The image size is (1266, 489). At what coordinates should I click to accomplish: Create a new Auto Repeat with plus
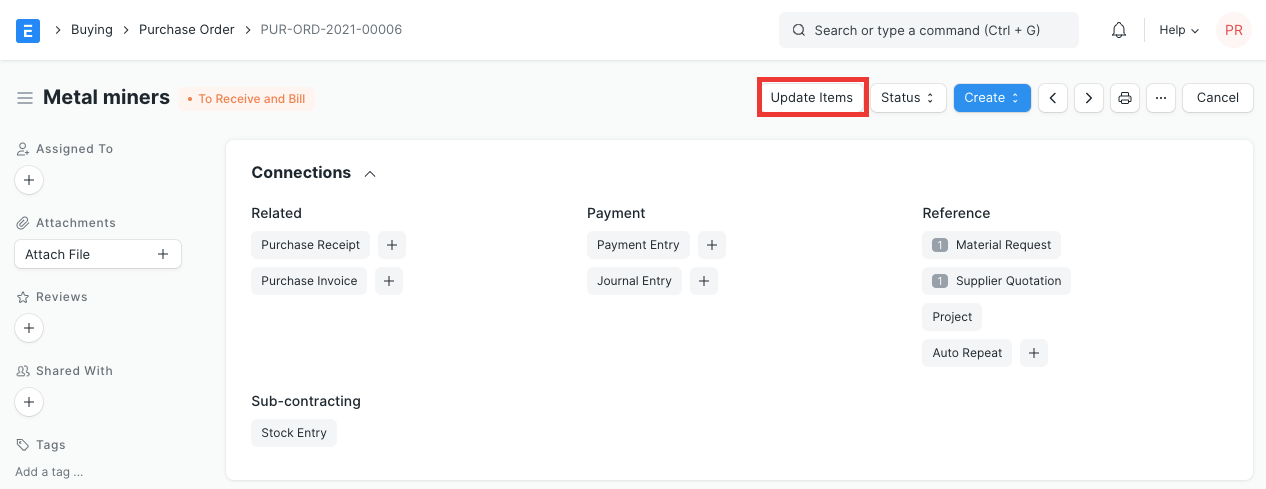click(x=1033, y=353)
